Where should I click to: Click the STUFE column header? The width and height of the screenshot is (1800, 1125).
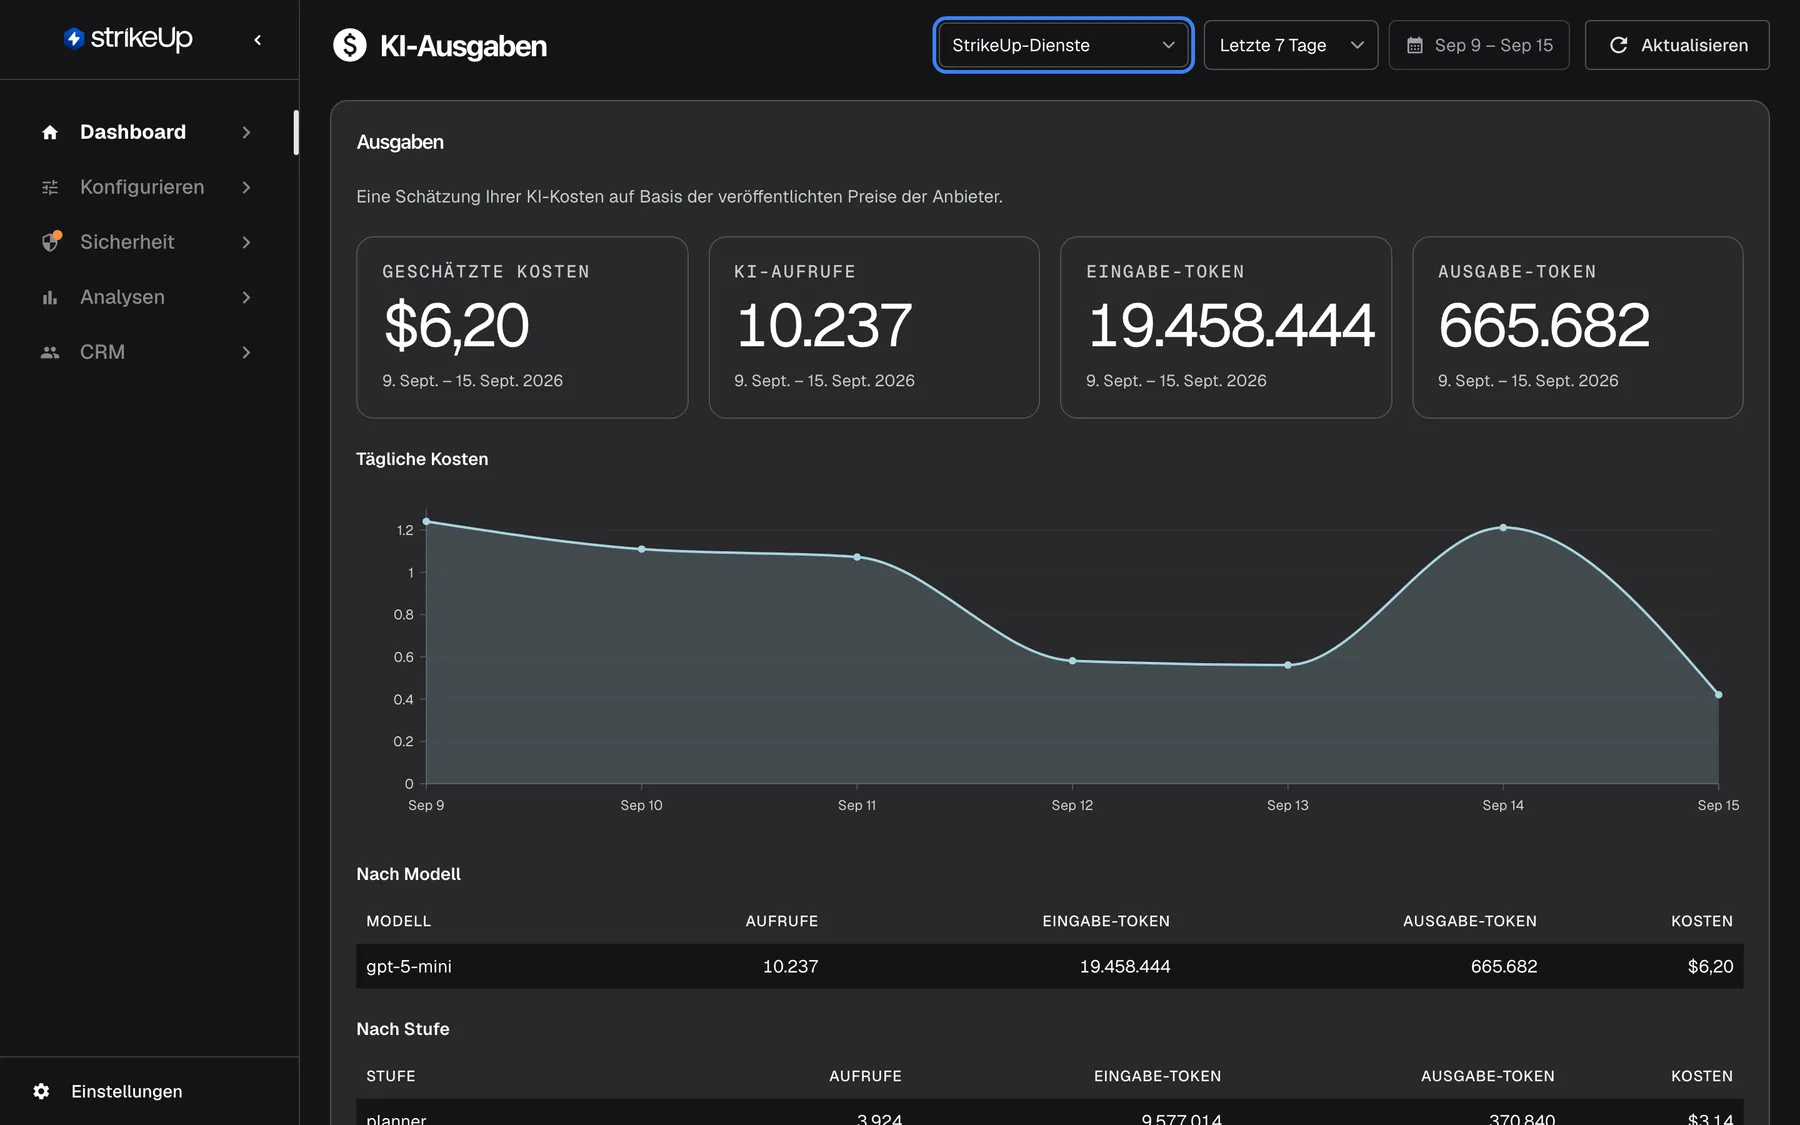coord(391,1076)
